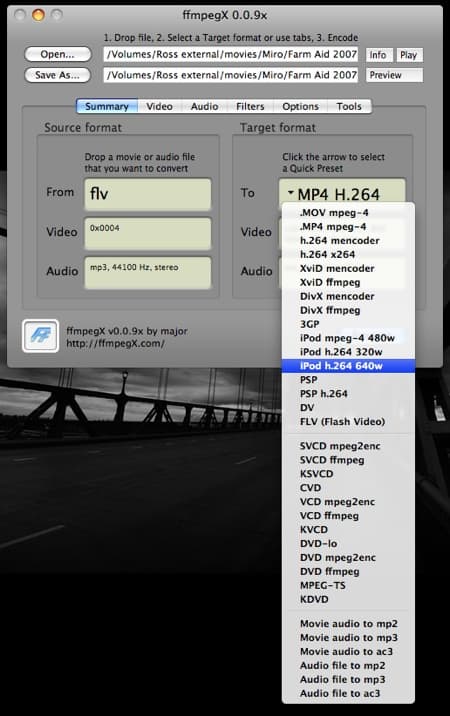Click the ffmpegX application logo icon

40,336
